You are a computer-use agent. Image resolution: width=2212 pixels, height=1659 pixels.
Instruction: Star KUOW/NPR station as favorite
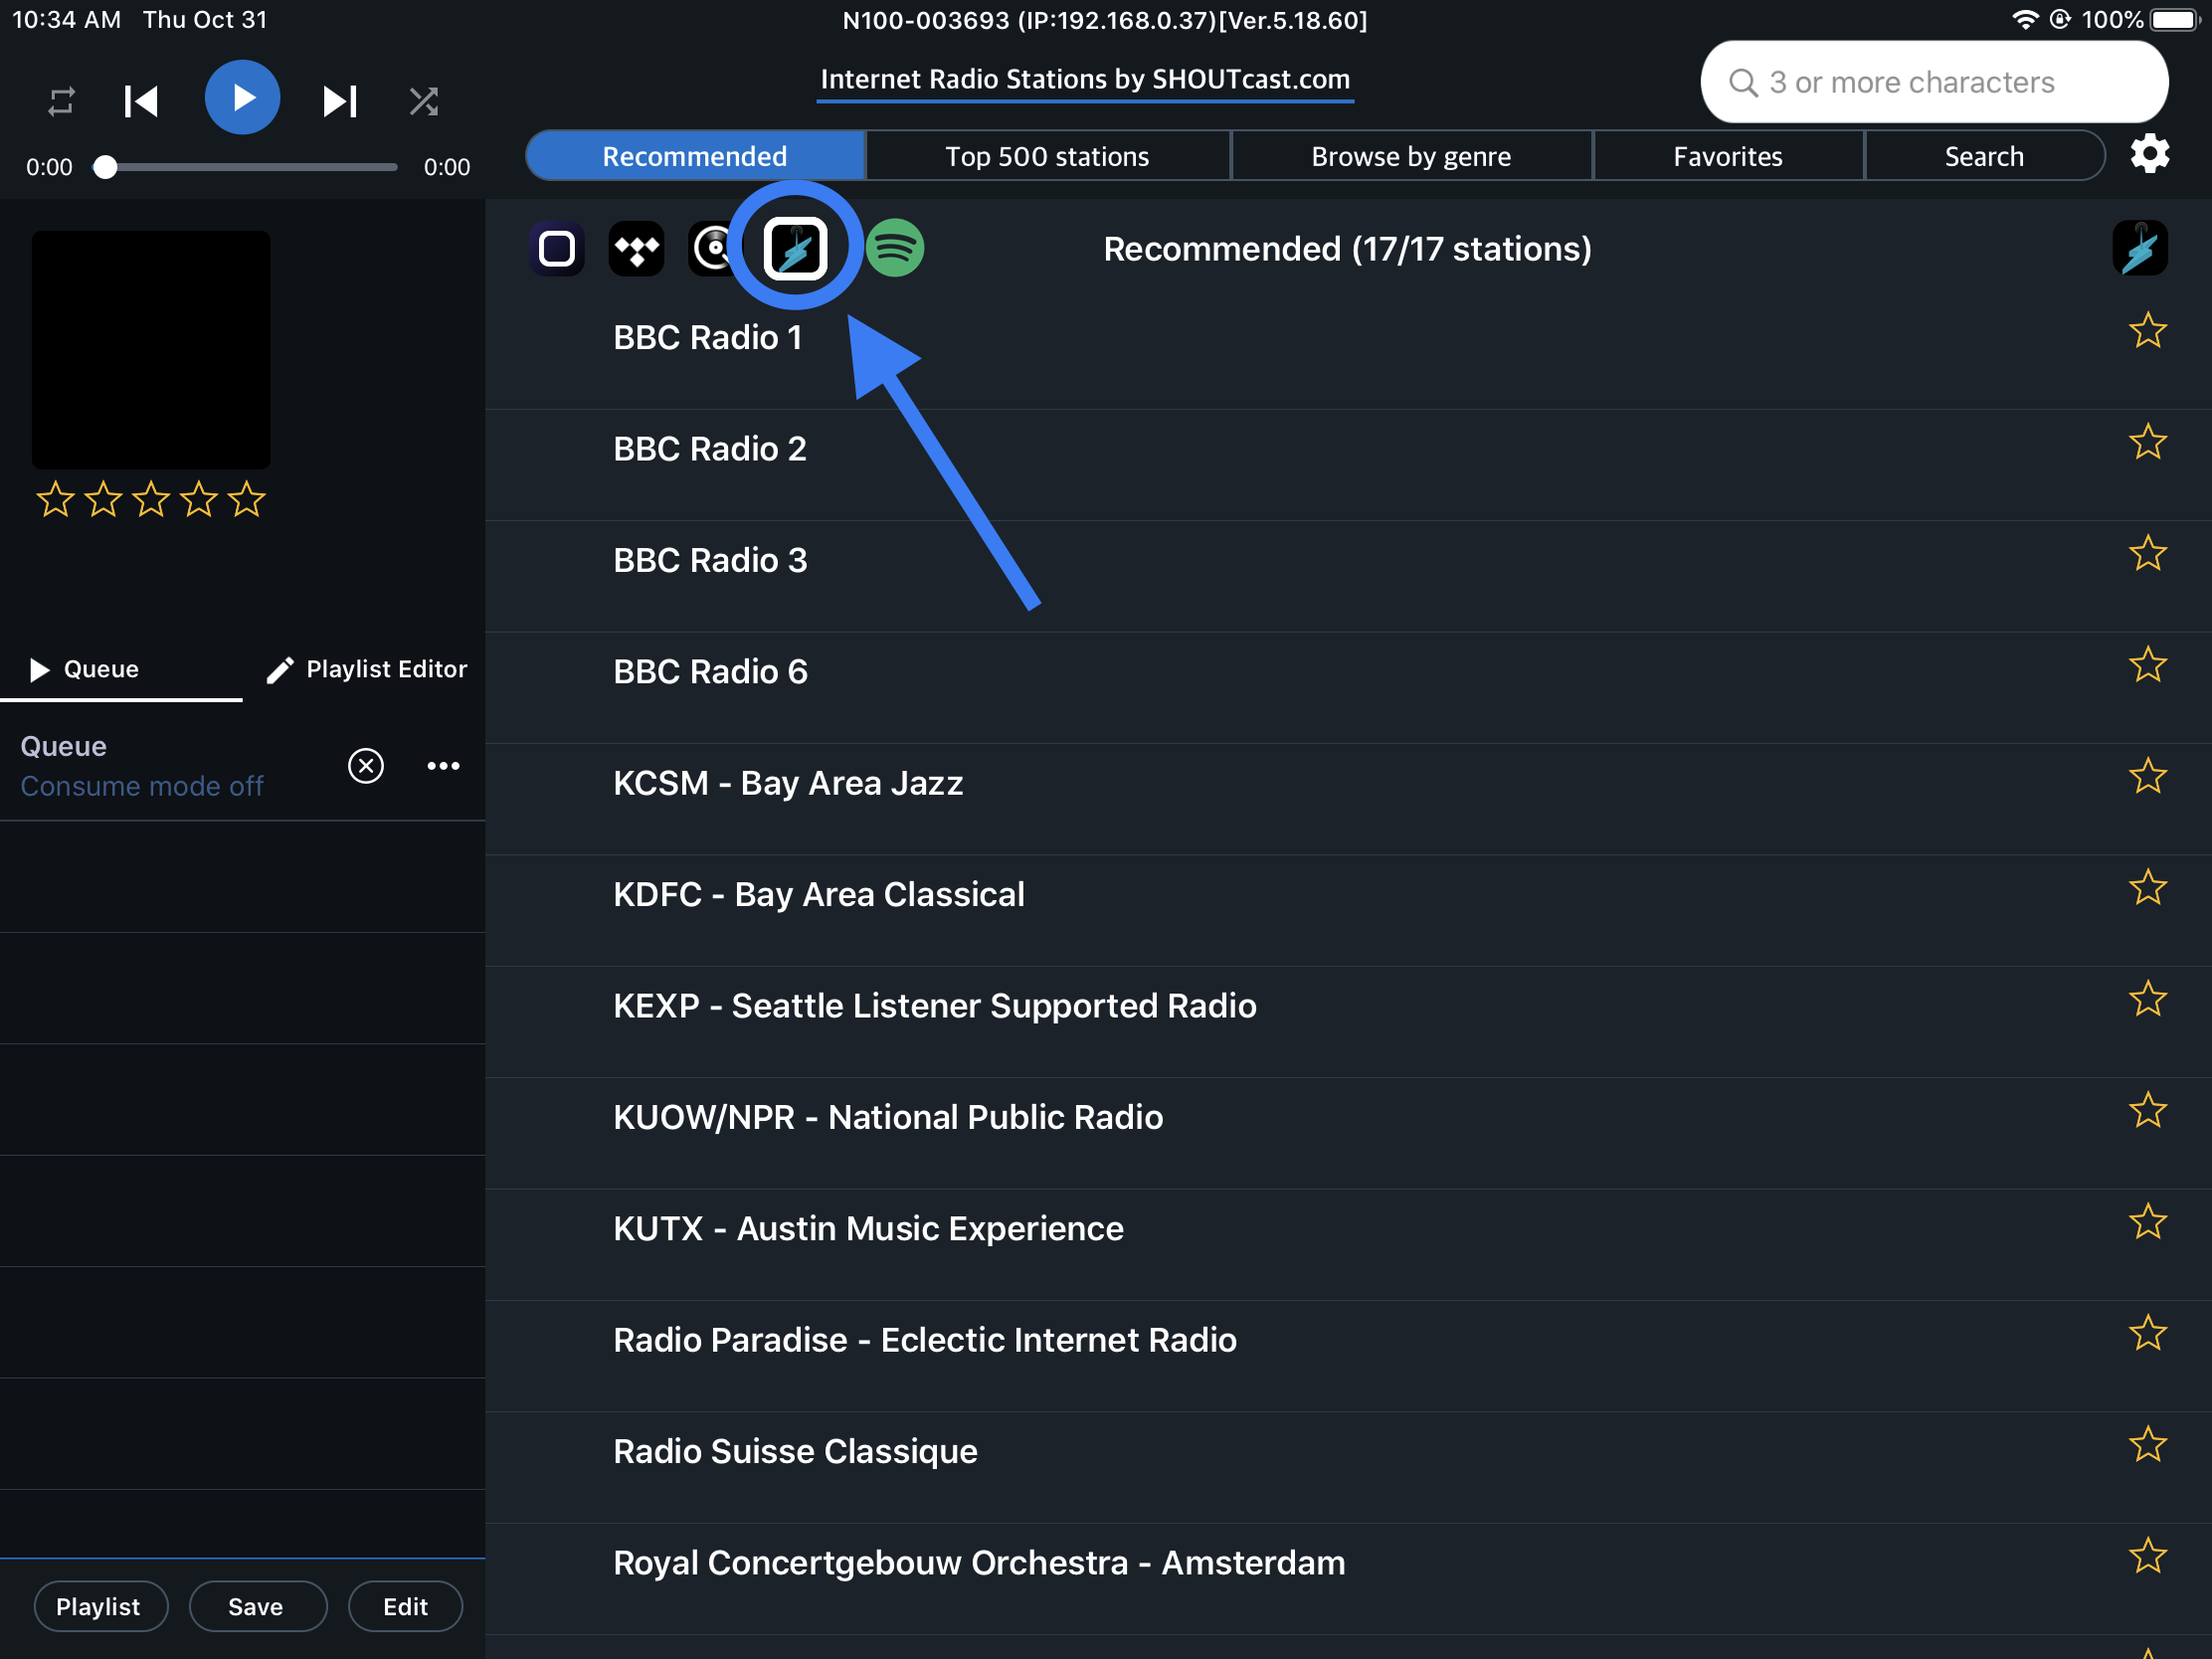2147,1110
